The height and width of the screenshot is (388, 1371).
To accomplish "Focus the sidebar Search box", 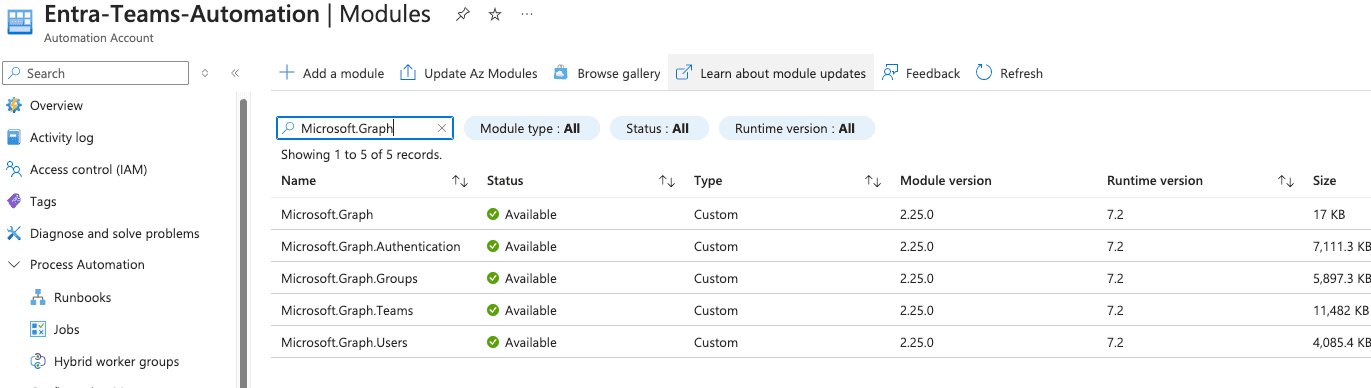I will click(96, 73).
